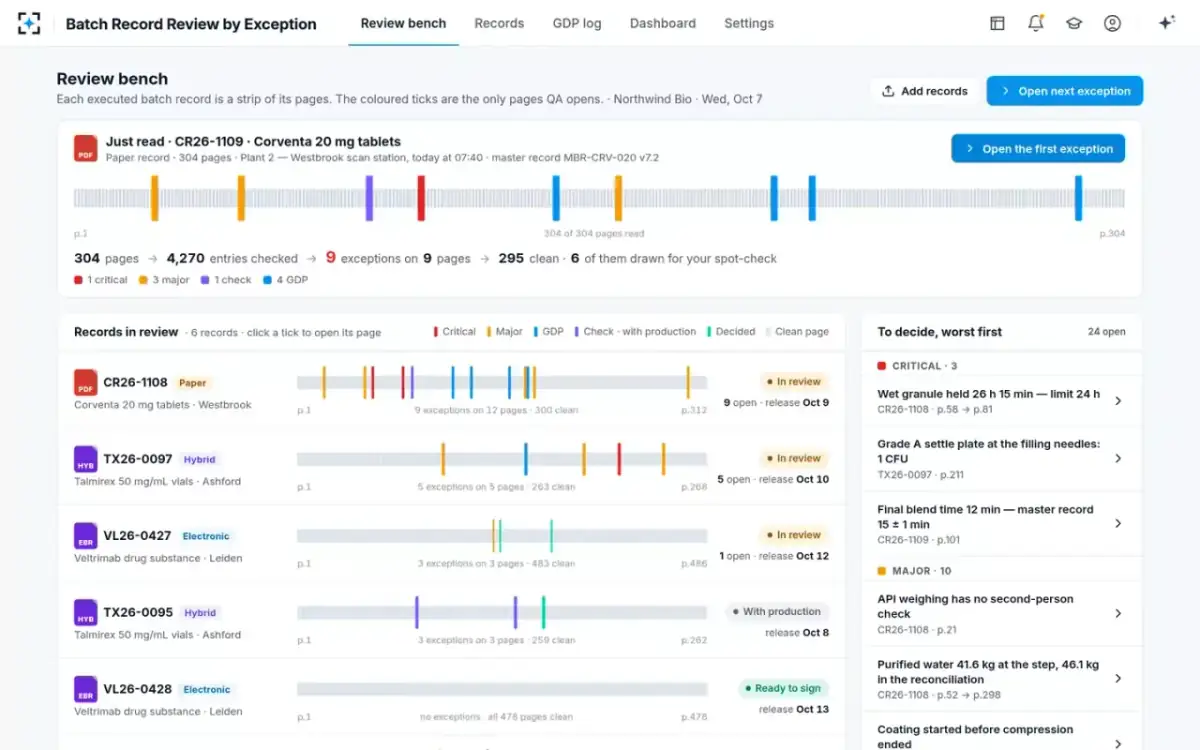Click With production badge for TX26-0095
The width and height of the screenshot is (1200, 750).
point(777,612)
